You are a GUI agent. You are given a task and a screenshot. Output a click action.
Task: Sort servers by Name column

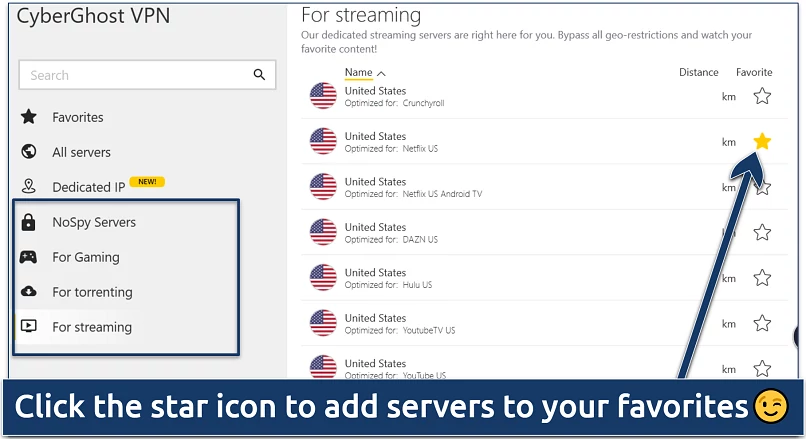click(x=358, y=72)
